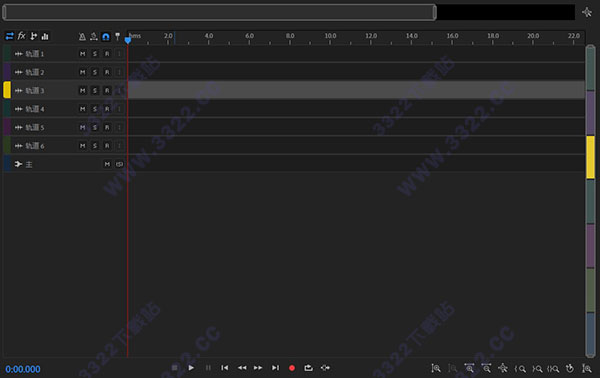Open the fx effects view
This screenshot has width=600, height=378.
coord(21,36)
